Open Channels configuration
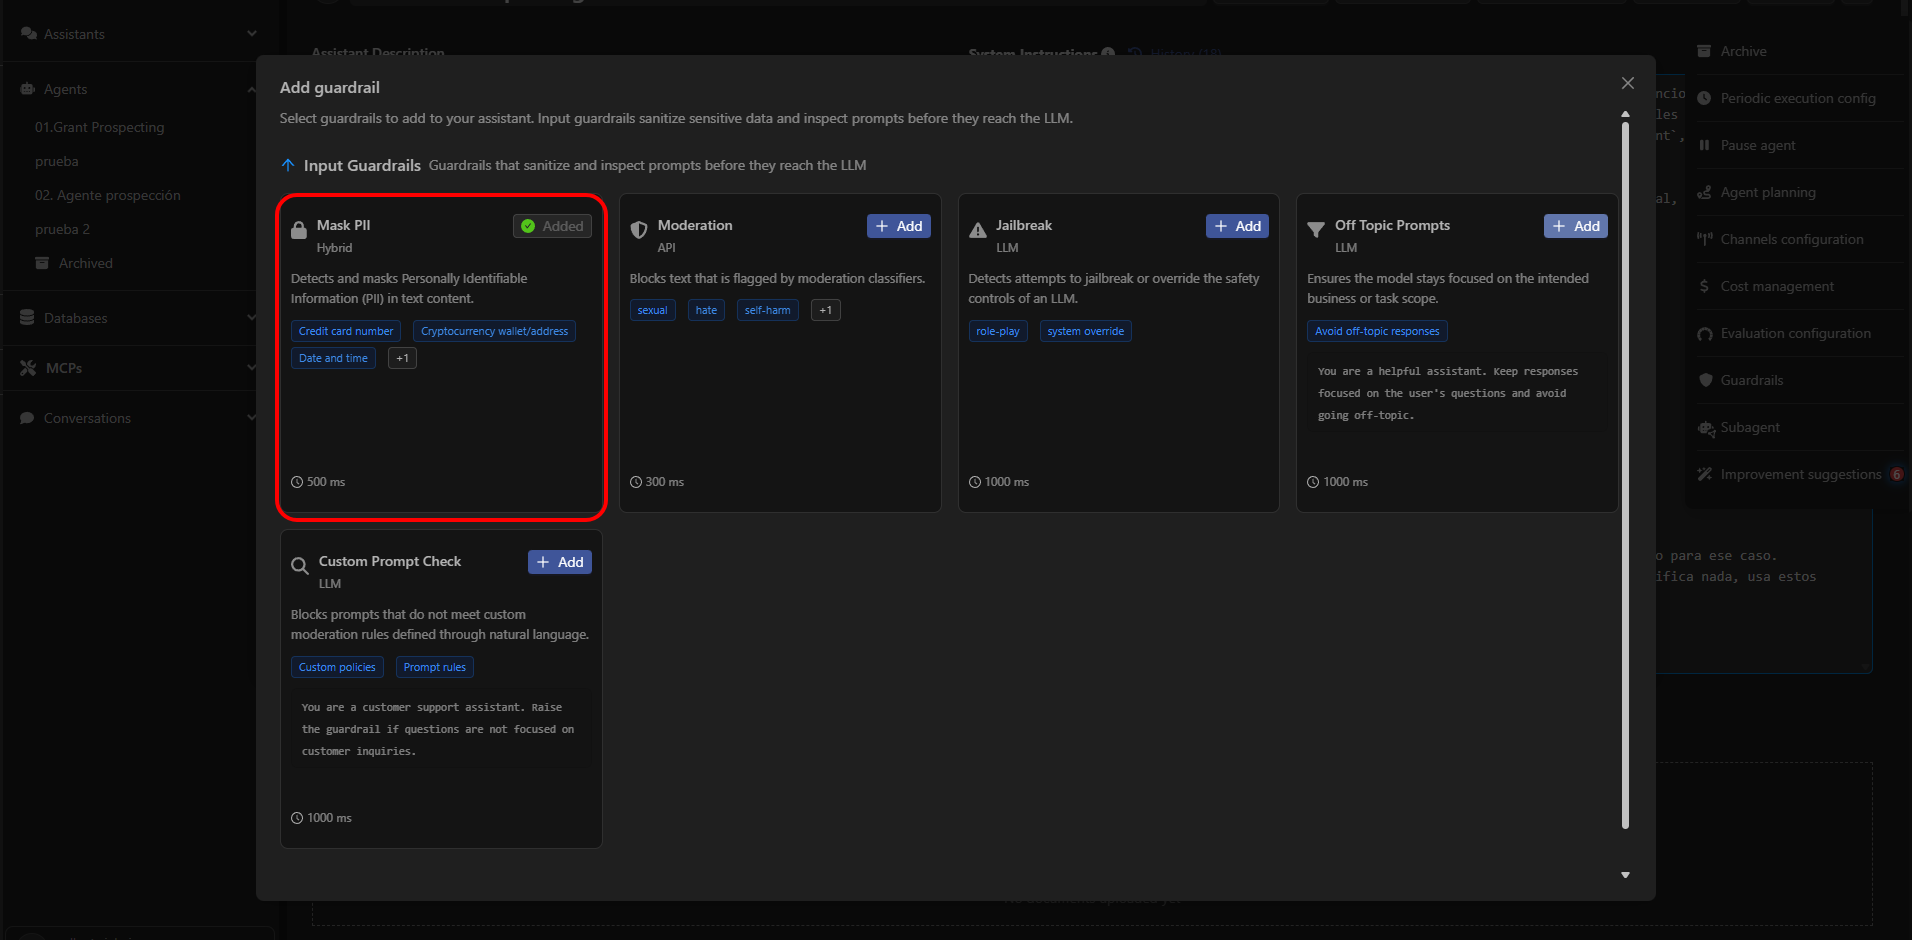1912x940 pixels. (x=1790, y=239)
